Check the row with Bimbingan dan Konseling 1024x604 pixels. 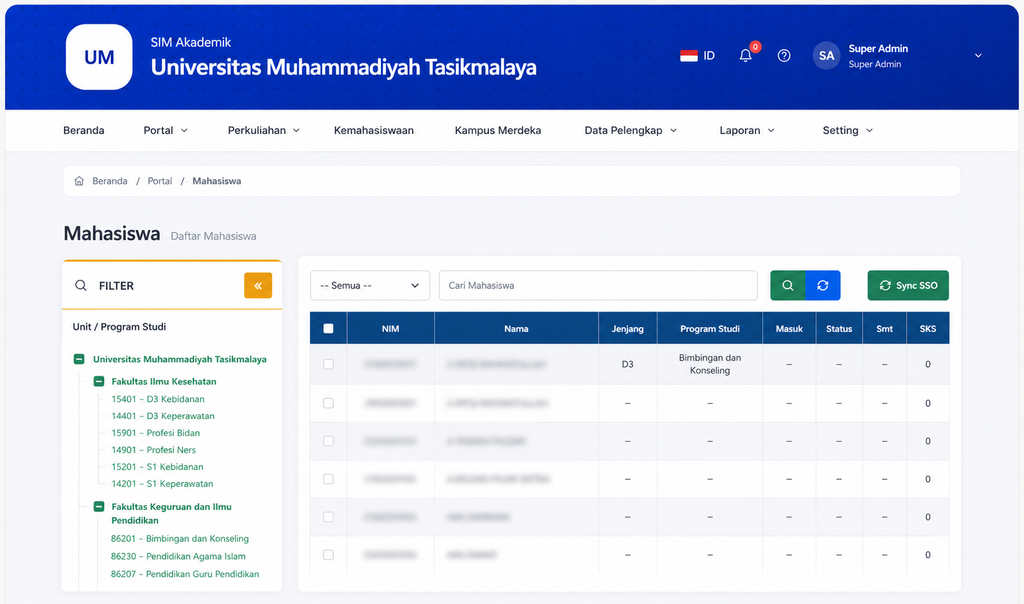[328, 364]
